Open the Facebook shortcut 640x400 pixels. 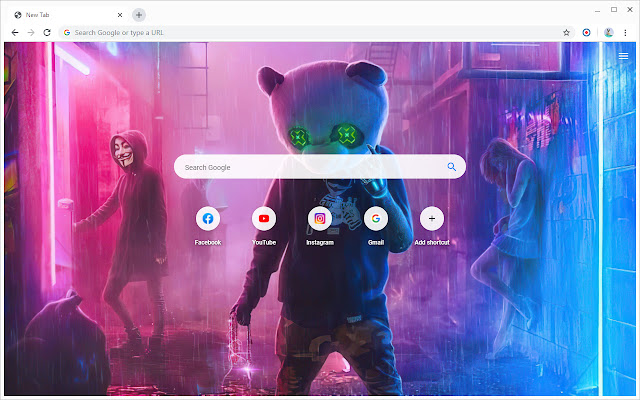[x=208, y=218]
